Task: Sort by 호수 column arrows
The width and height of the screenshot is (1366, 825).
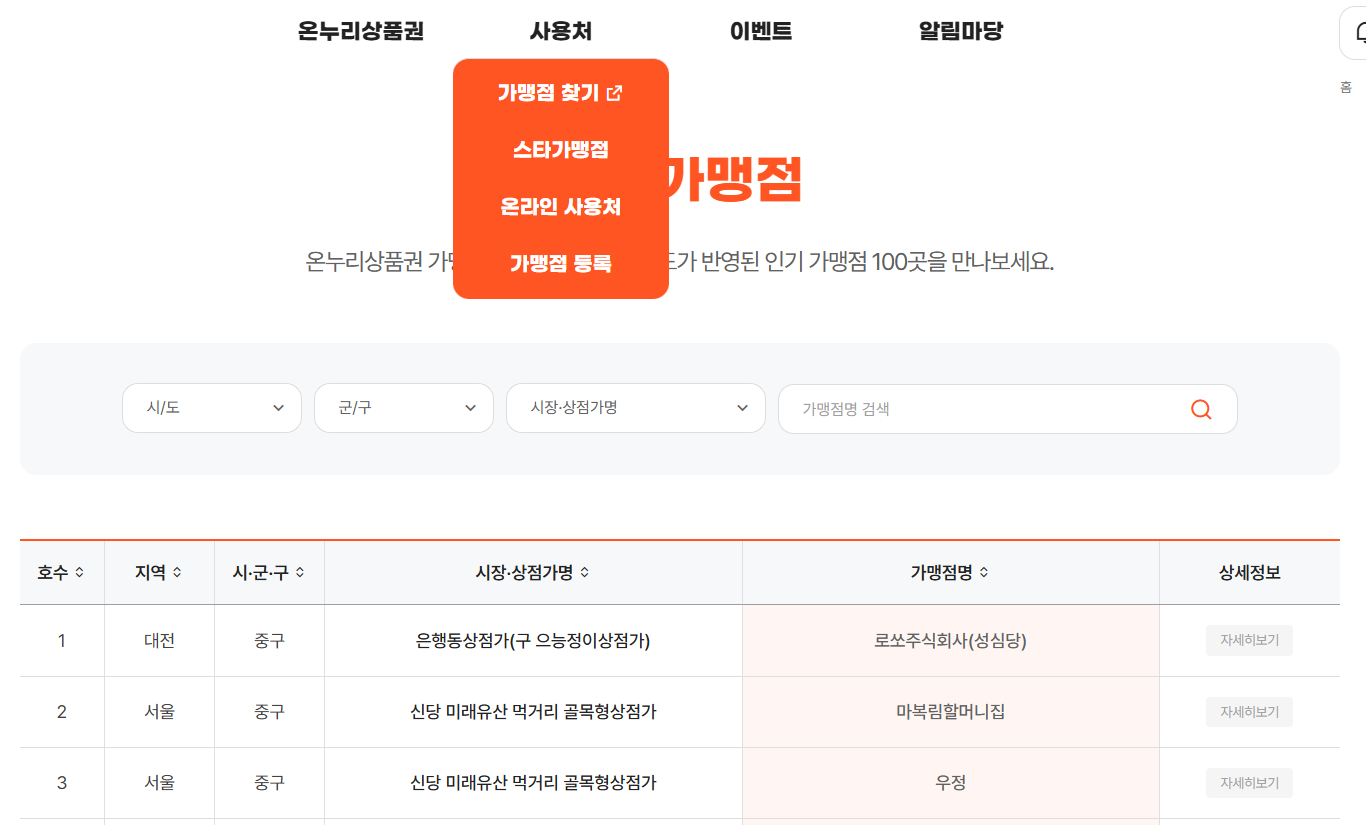Action: pyautogui.click(x=80, y=573)
